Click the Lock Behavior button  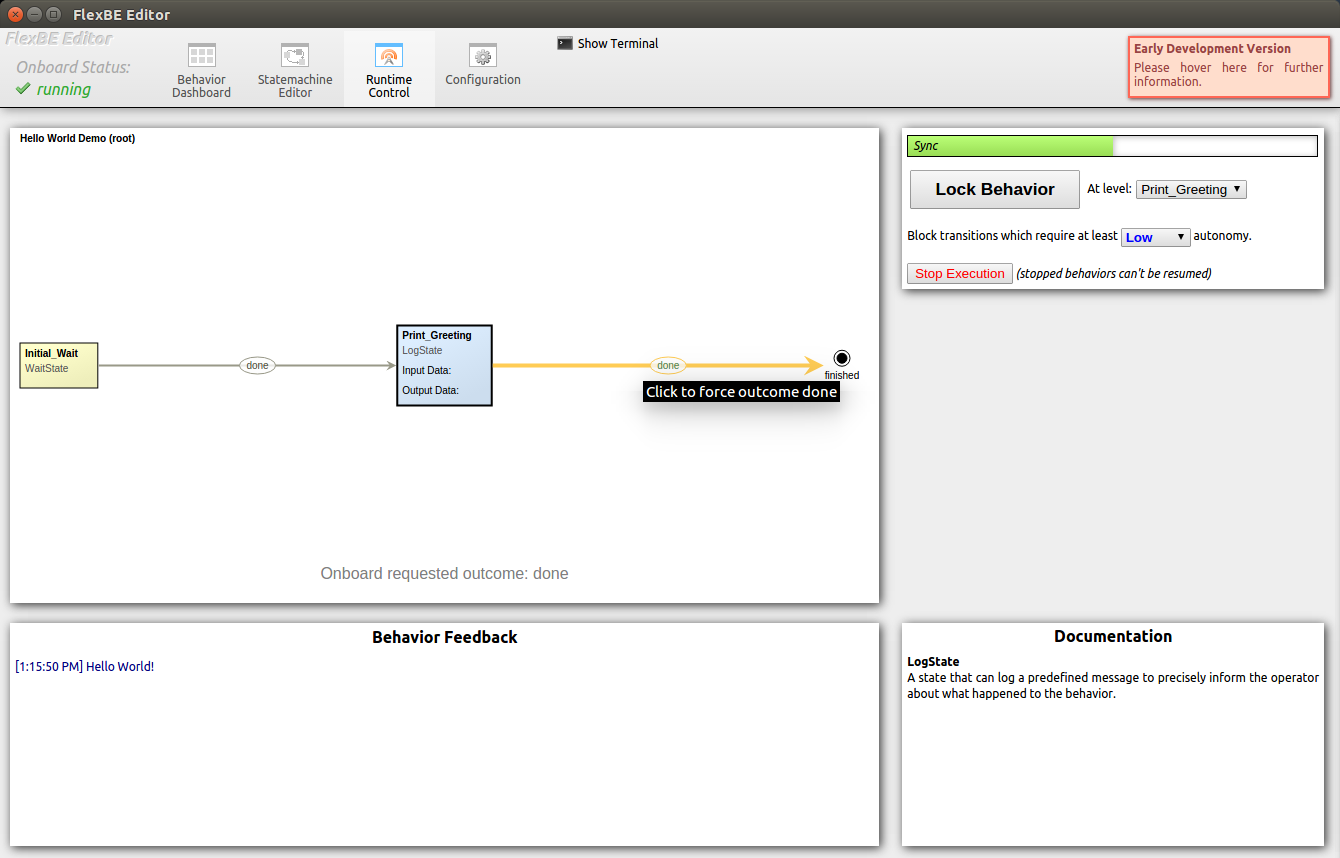click(x=995, y=189)
